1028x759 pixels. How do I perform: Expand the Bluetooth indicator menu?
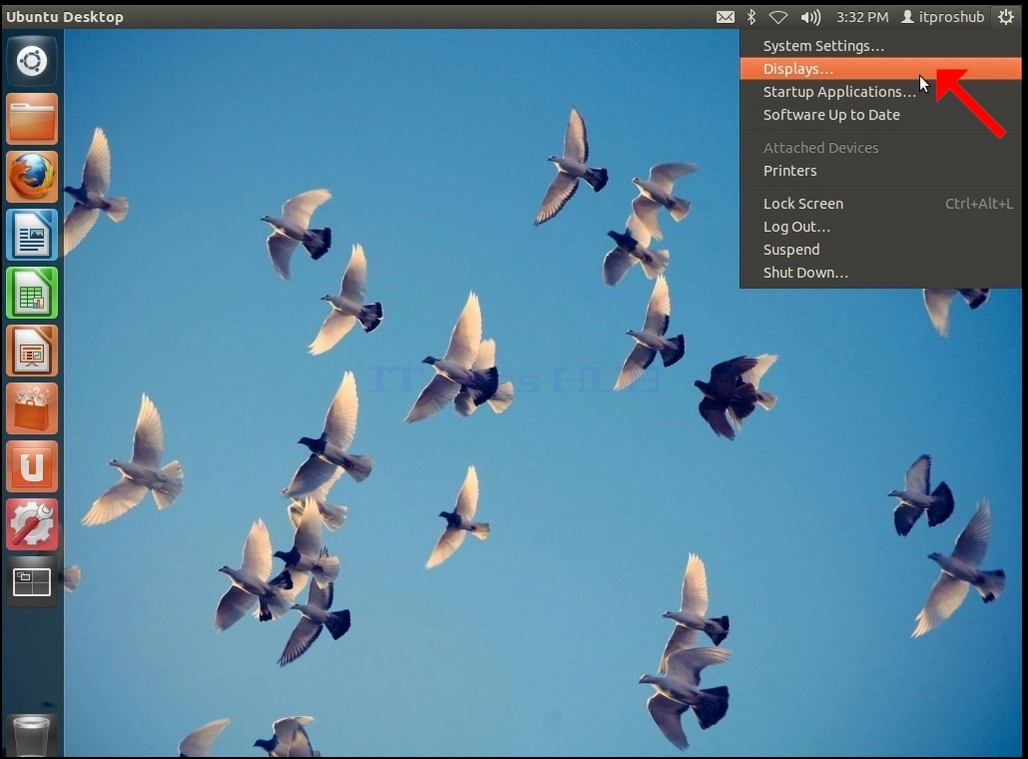(x=751, y=17)
